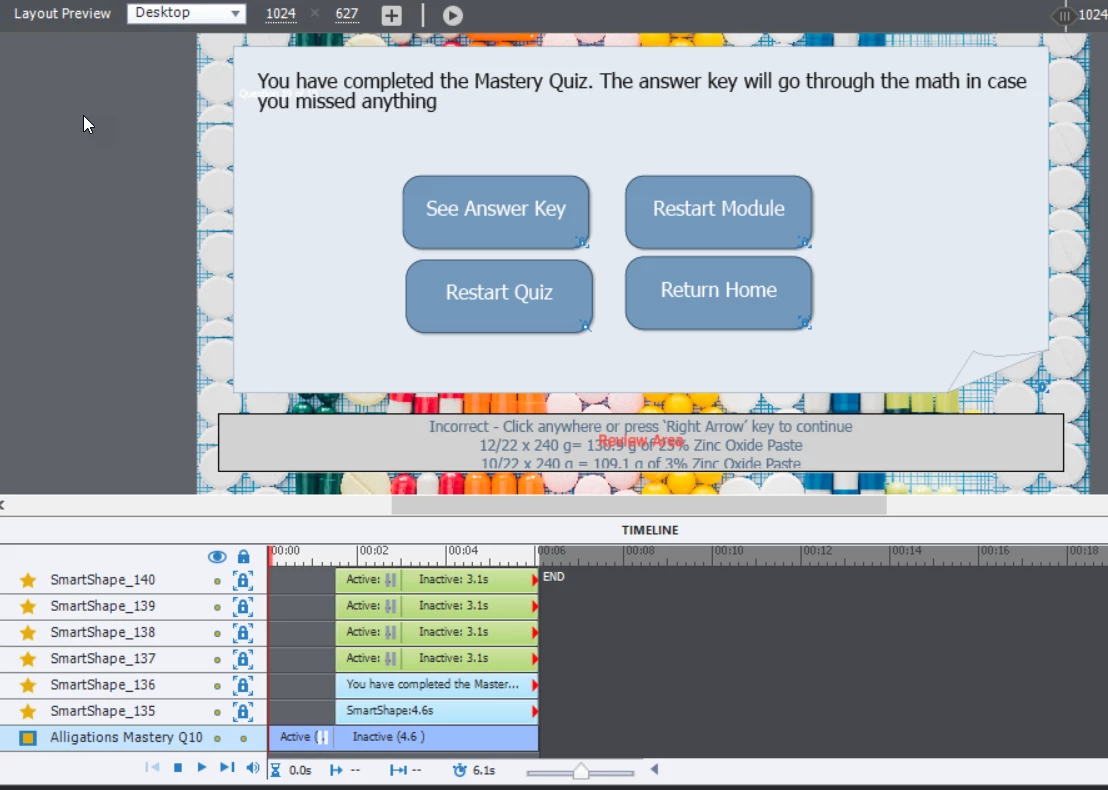Click the 1024 breakpoint slider handle
Screen dimensions: 1108x790
[x=1064, y=16]
